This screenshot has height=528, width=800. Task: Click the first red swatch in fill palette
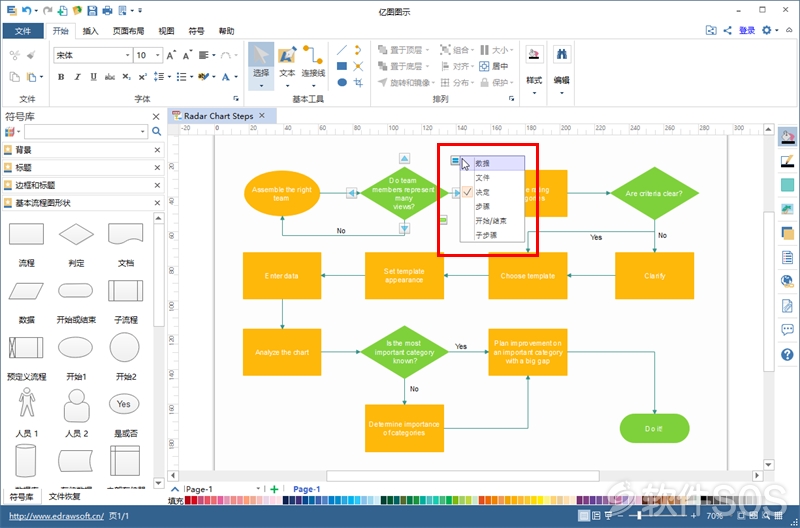187,500
